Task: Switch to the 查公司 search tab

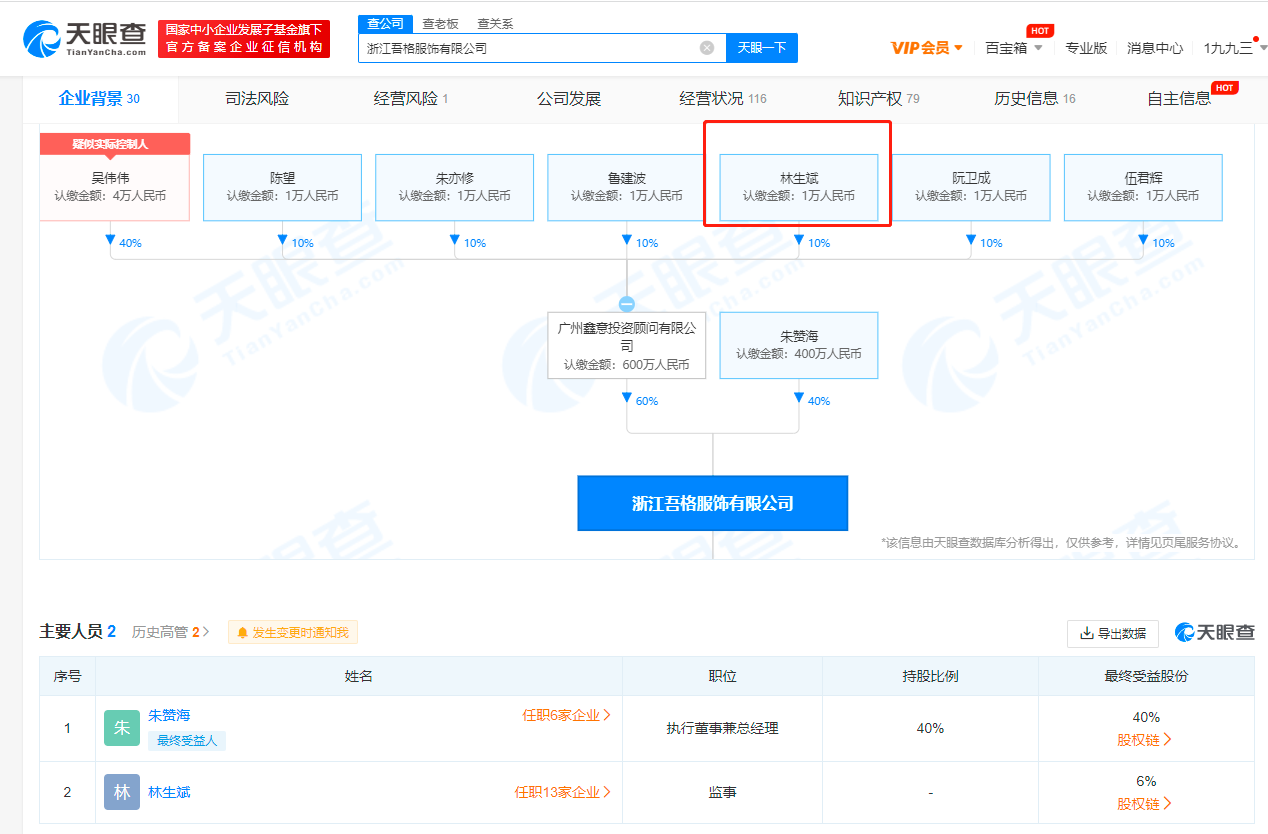Action: tap(385, 24)
